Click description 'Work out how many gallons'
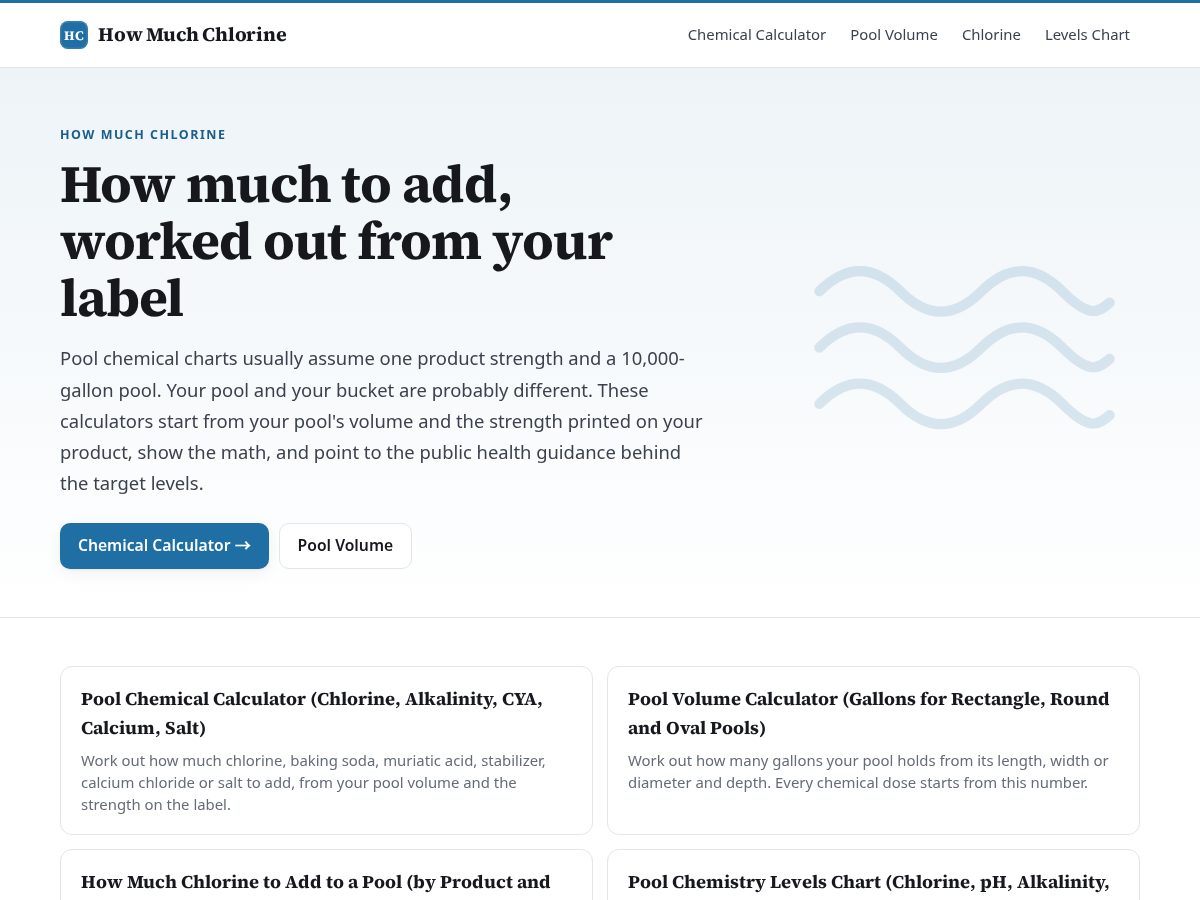 [x=868, y=771]
